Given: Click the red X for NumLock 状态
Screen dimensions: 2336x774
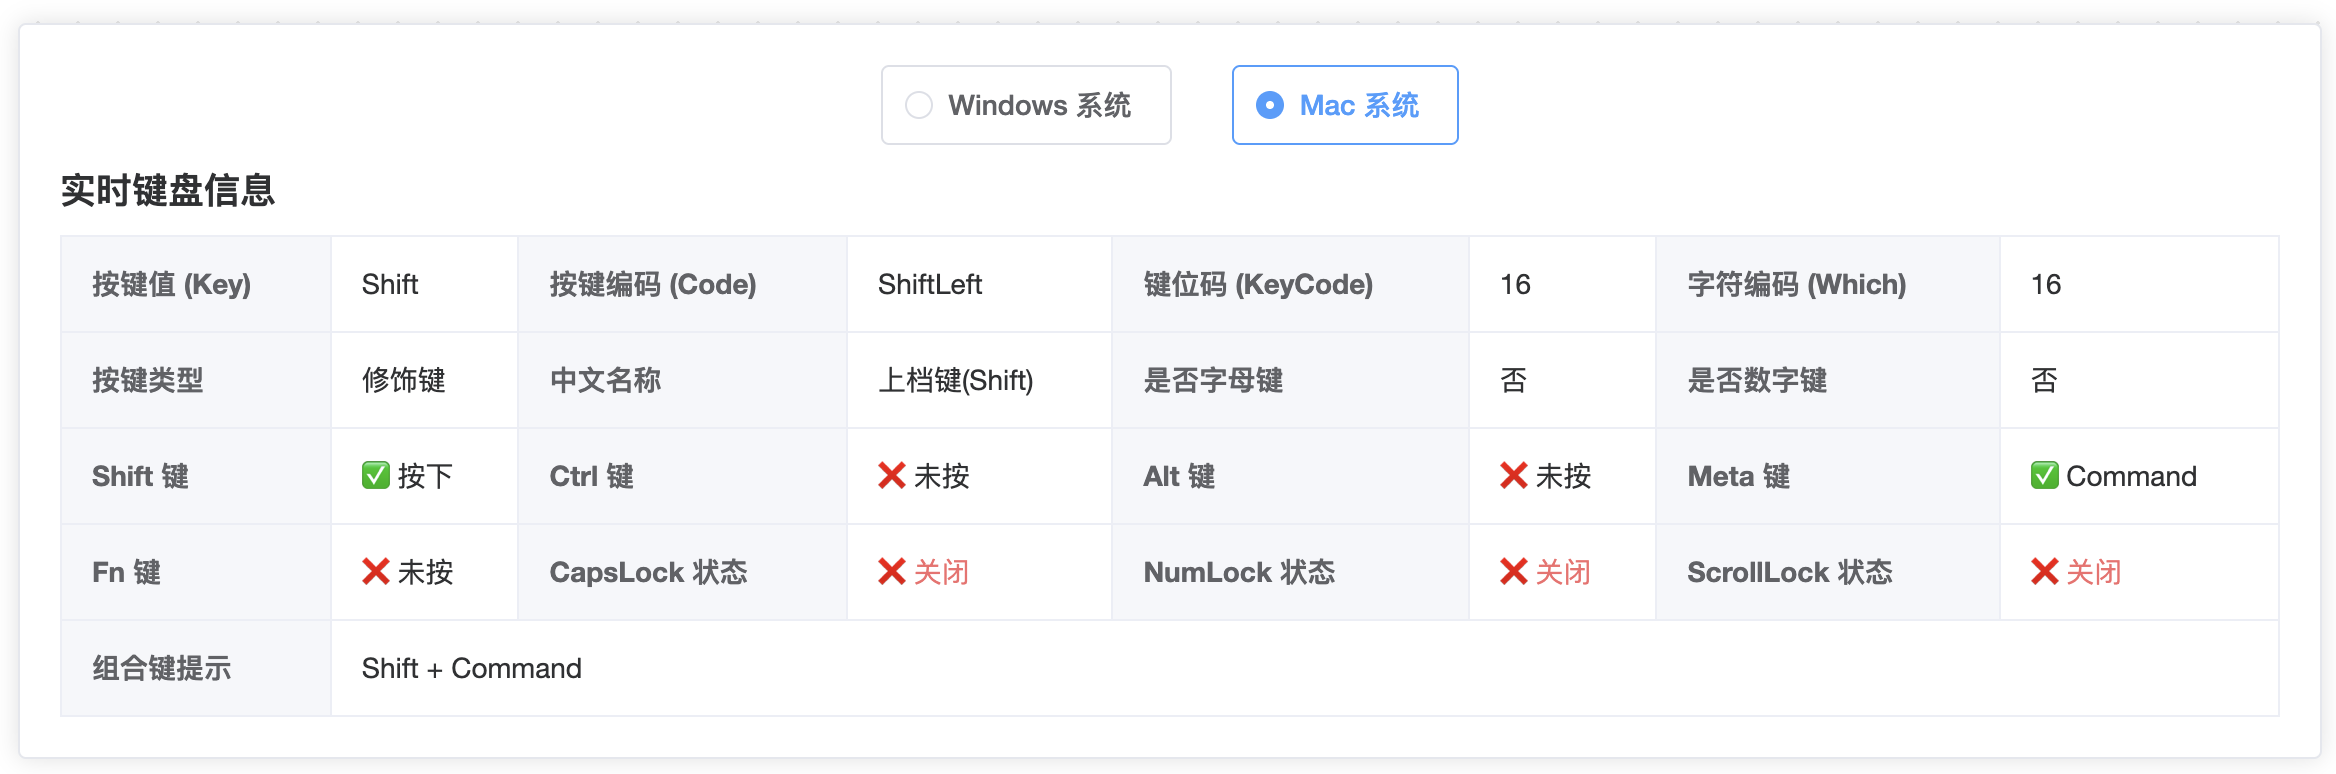Looking at the screenshot, I should 1513,572.
